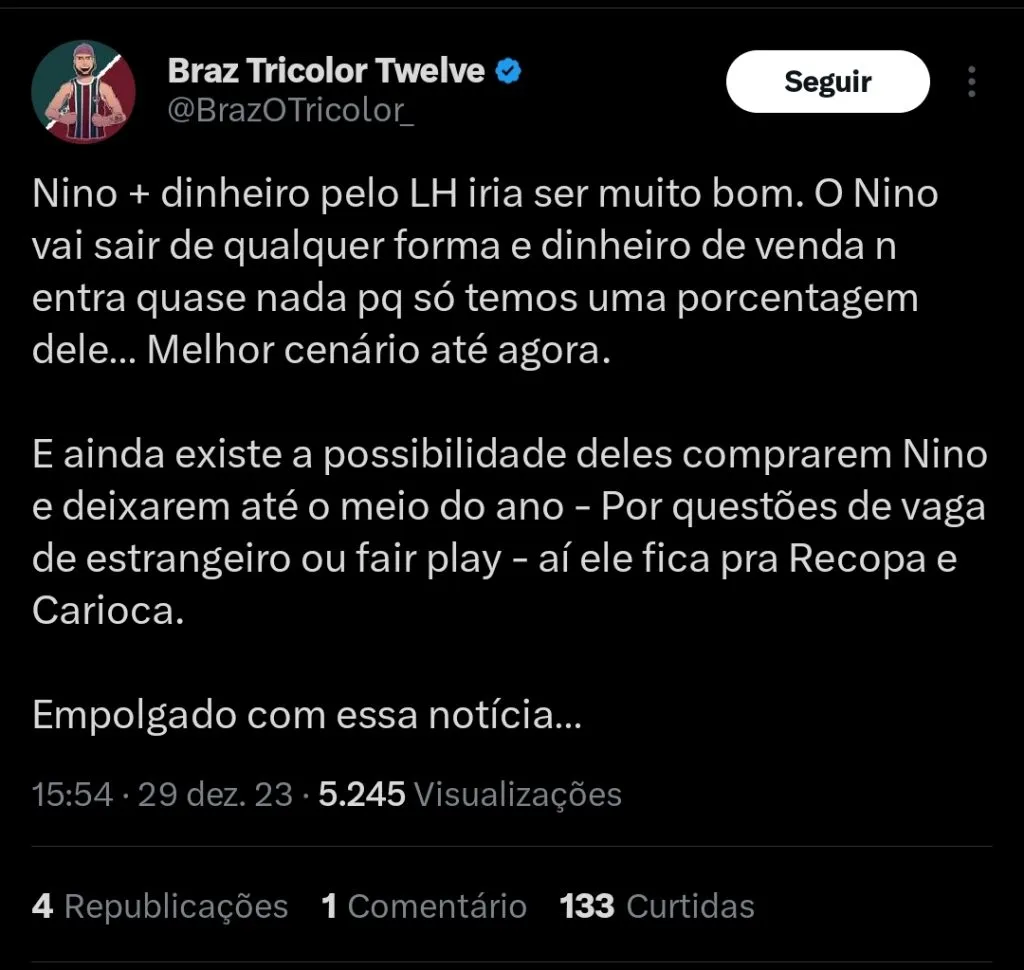Click the blue verified badge icon

[x=509, y=71]
